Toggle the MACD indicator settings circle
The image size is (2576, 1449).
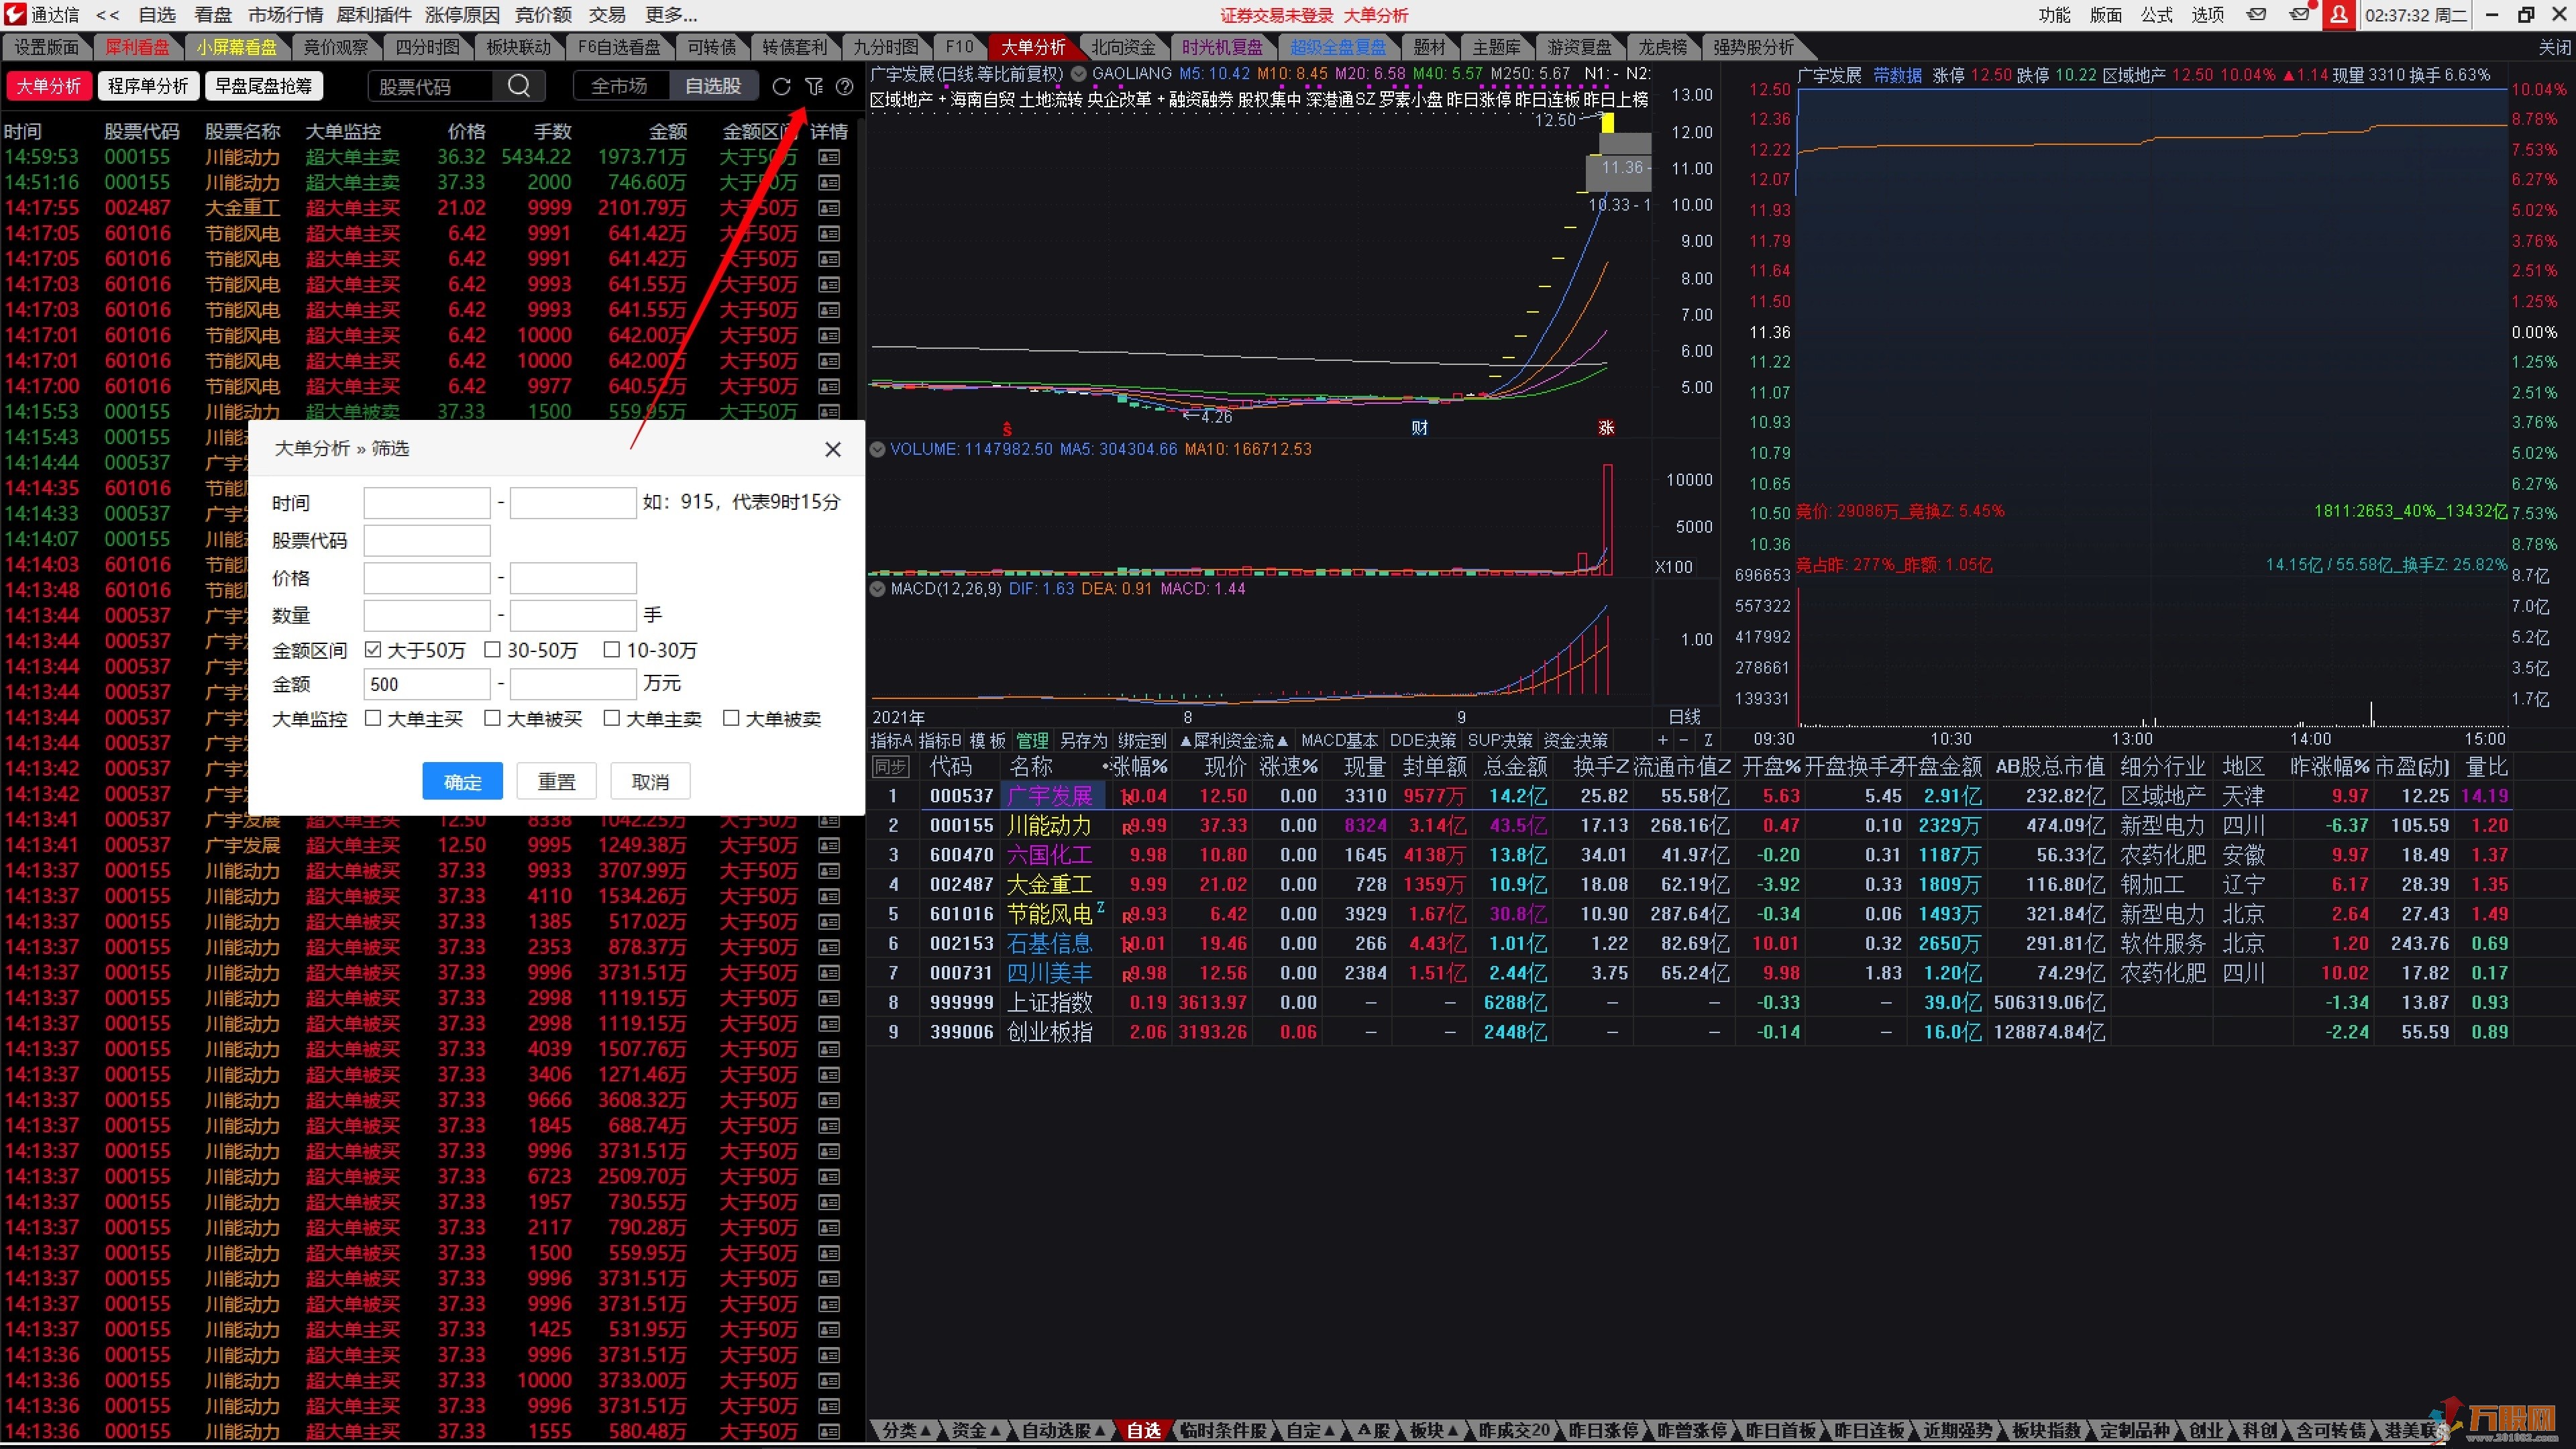878,589
